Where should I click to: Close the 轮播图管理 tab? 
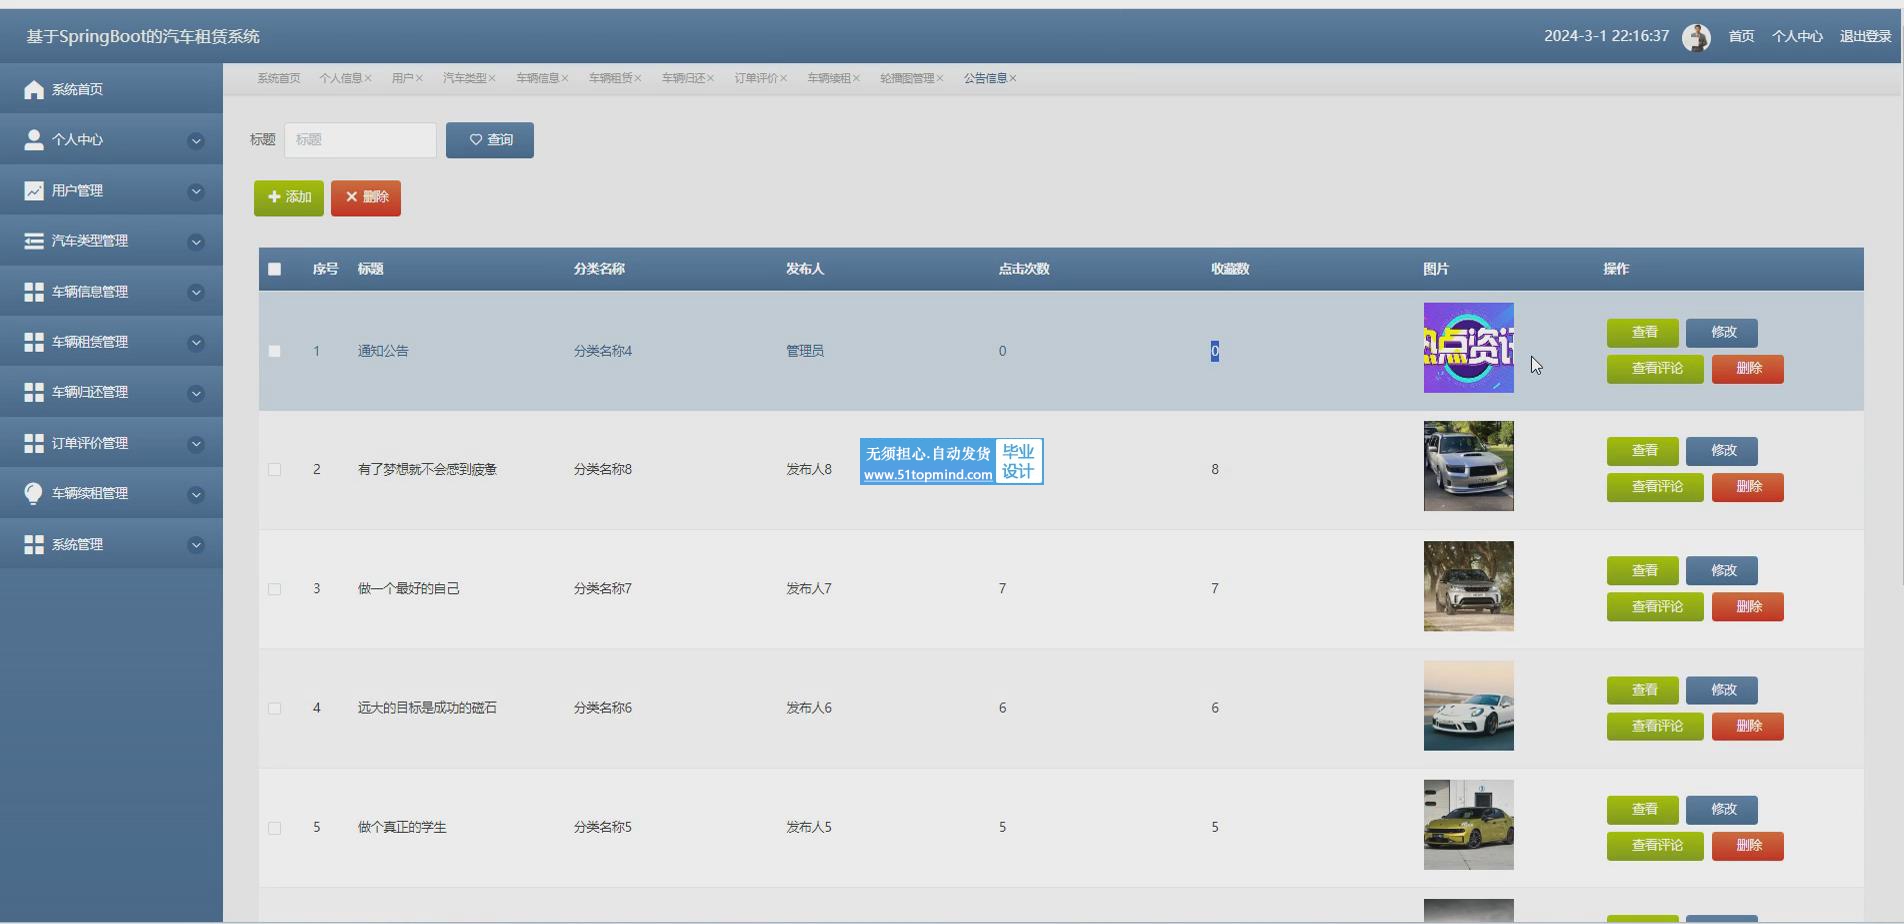point(940,78)
